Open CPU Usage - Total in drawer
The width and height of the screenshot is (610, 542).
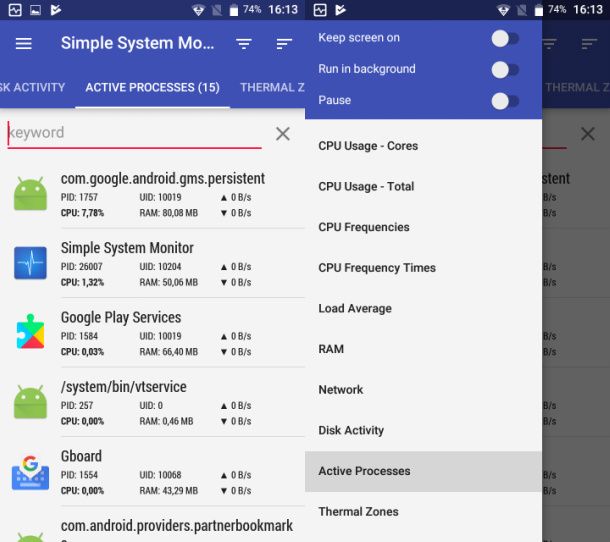[423, 186]
